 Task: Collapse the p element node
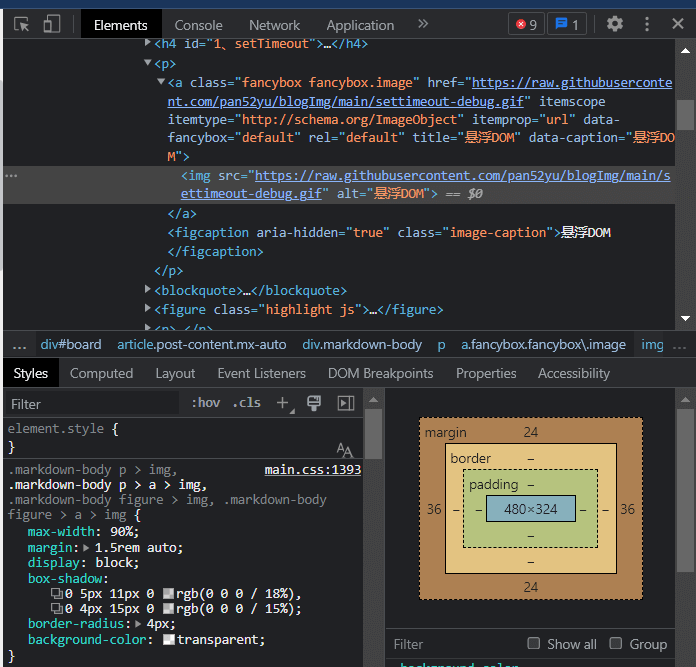(x=148, y=63)
